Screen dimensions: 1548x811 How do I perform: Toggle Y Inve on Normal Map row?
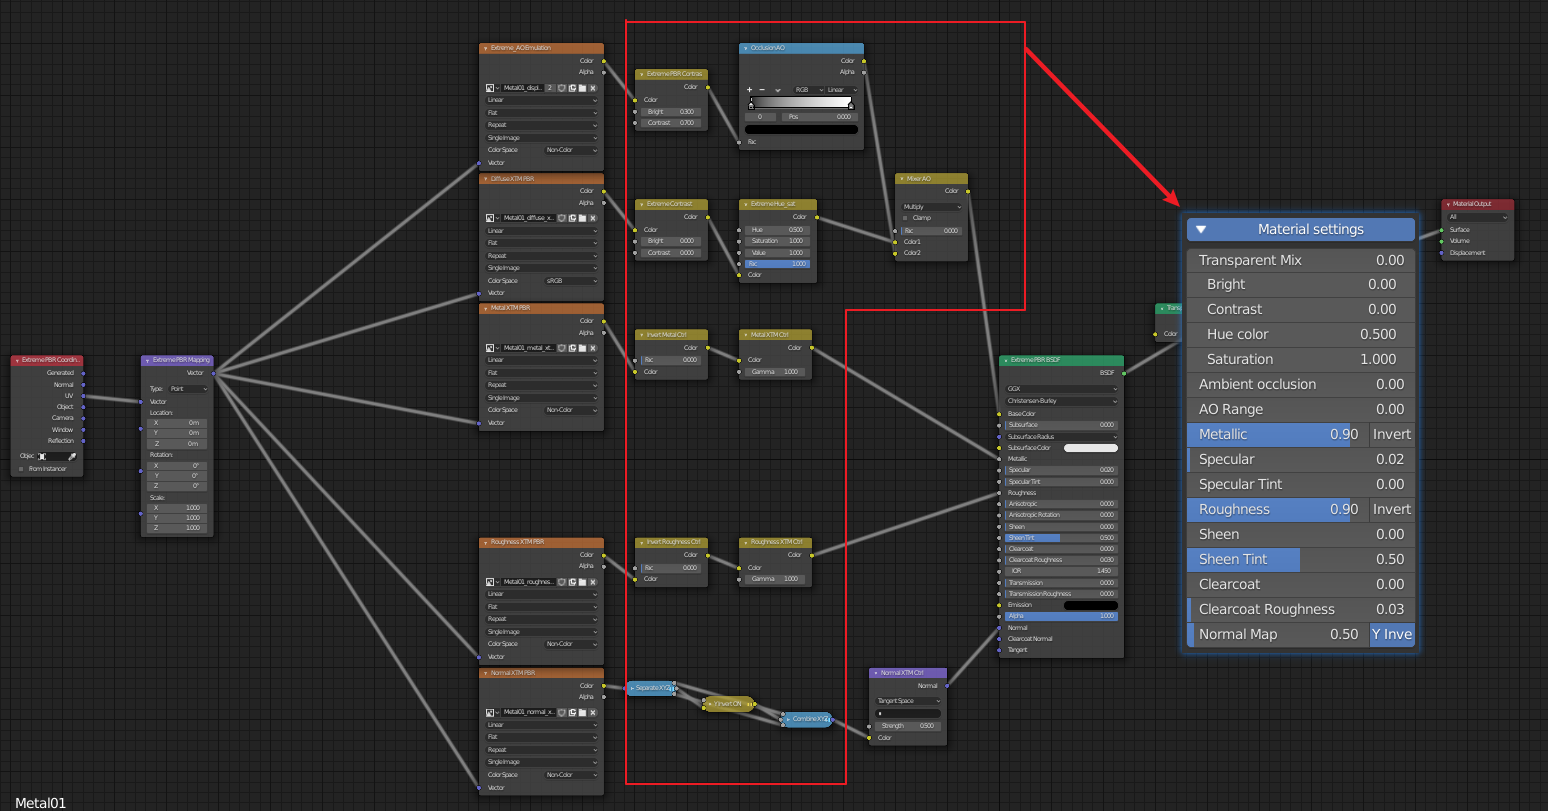[1392, 634]
